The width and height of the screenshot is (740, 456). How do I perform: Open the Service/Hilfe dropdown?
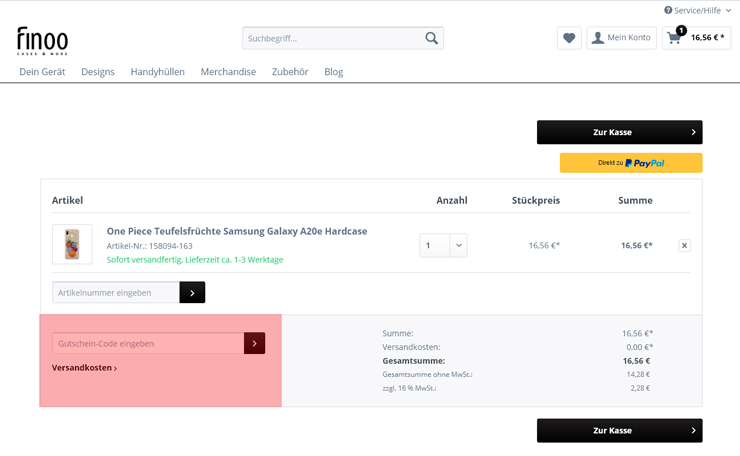(698, 10)
